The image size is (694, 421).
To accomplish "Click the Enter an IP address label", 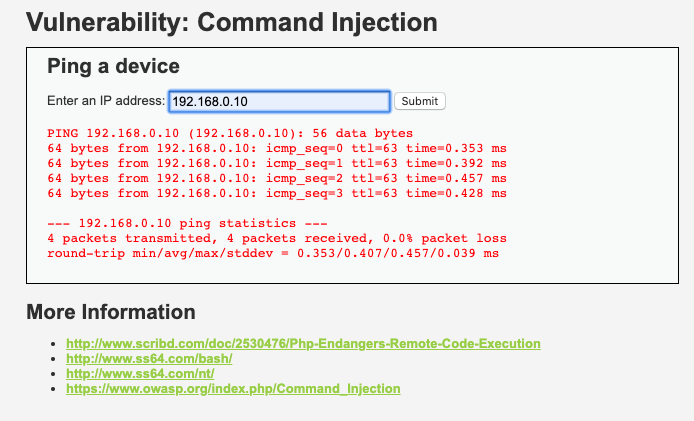I will (x=106, y=101).
